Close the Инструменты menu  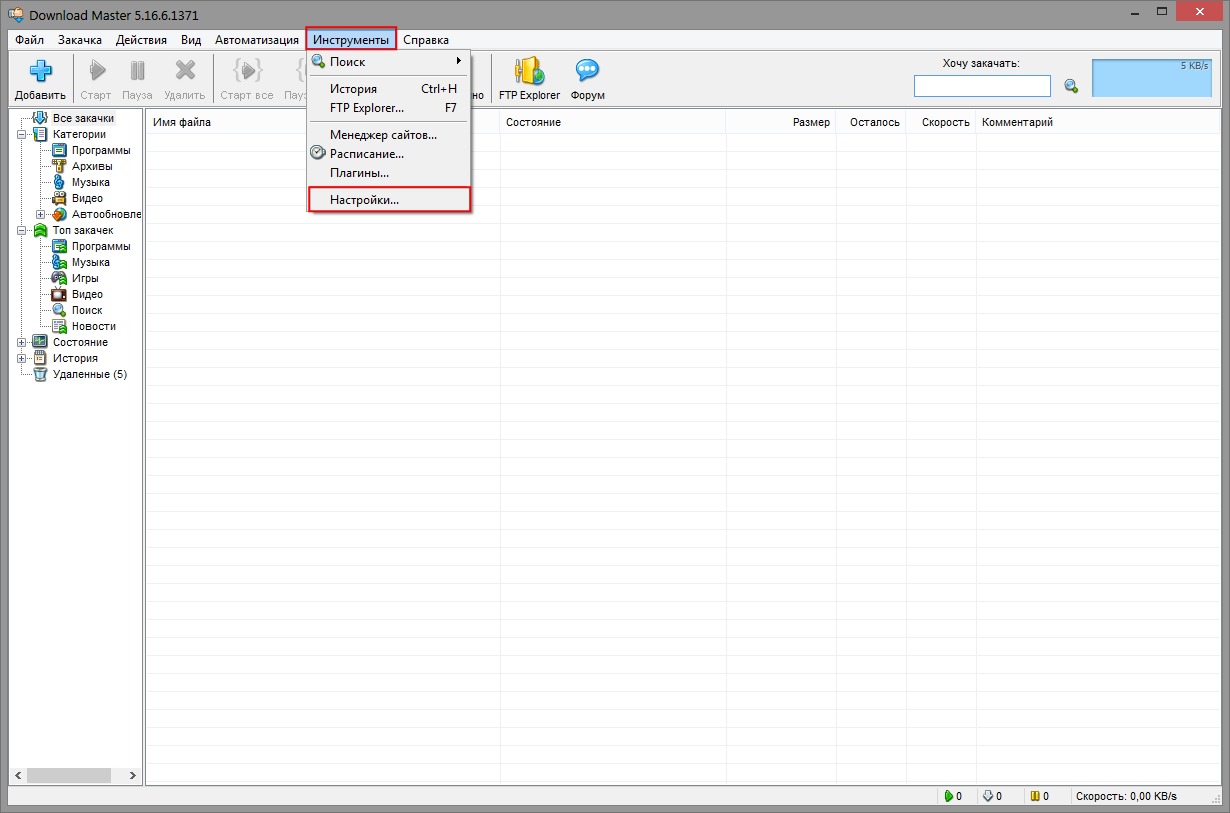click(x=351, y=40)
